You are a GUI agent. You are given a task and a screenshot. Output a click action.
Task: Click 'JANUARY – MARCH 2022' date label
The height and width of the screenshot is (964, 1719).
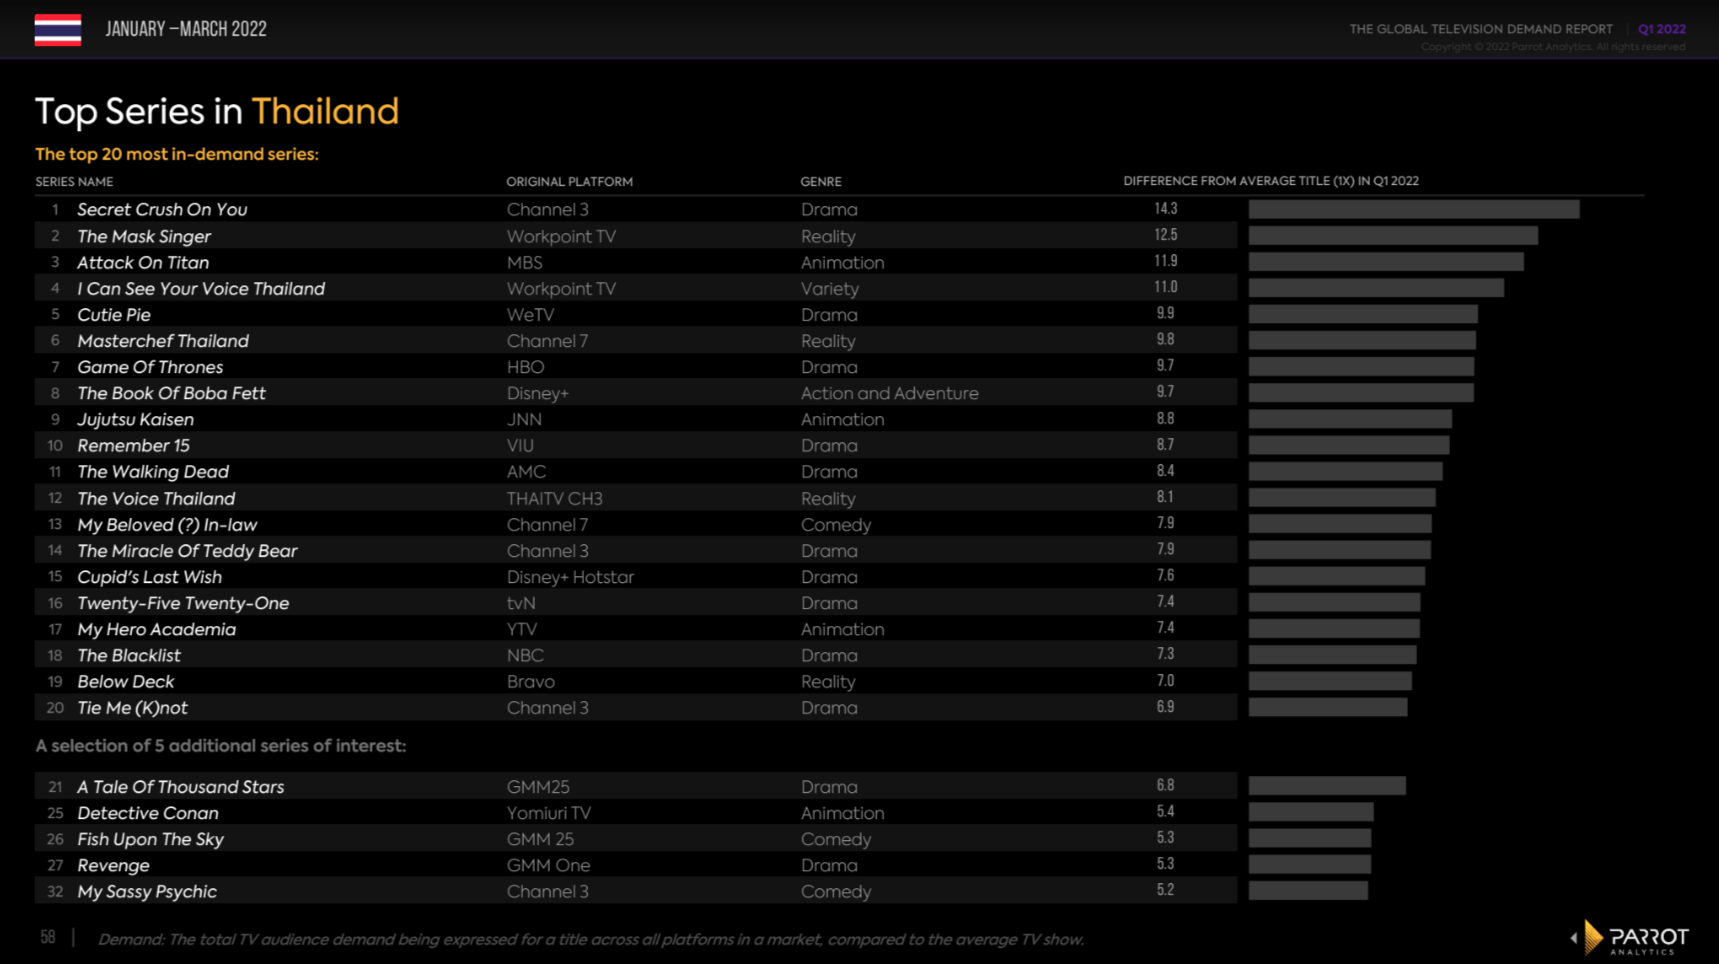pyautogui.click(x=186, y=29)
